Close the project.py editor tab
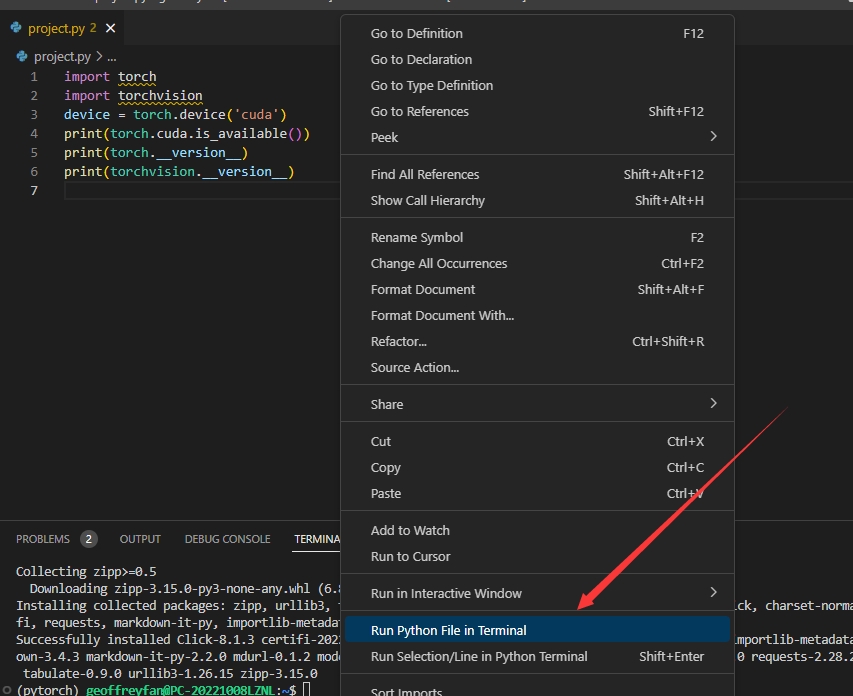 pyautogui.click(x=110, y=29)
